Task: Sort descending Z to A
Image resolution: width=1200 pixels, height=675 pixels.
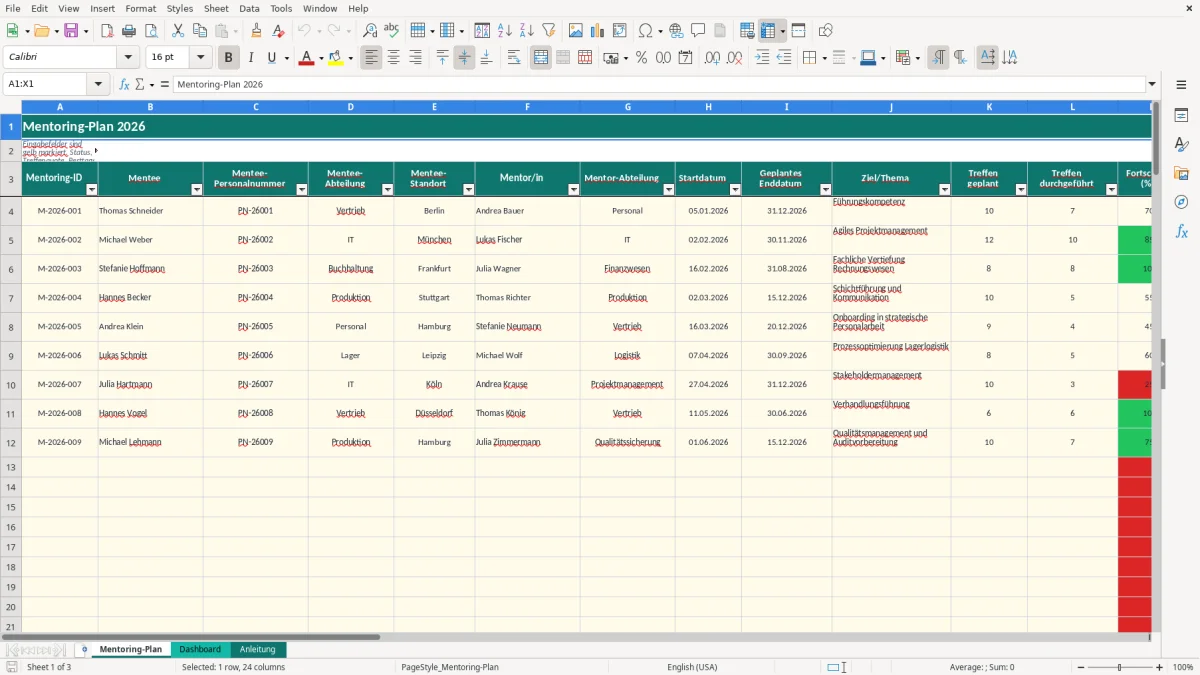Action: 526,31
